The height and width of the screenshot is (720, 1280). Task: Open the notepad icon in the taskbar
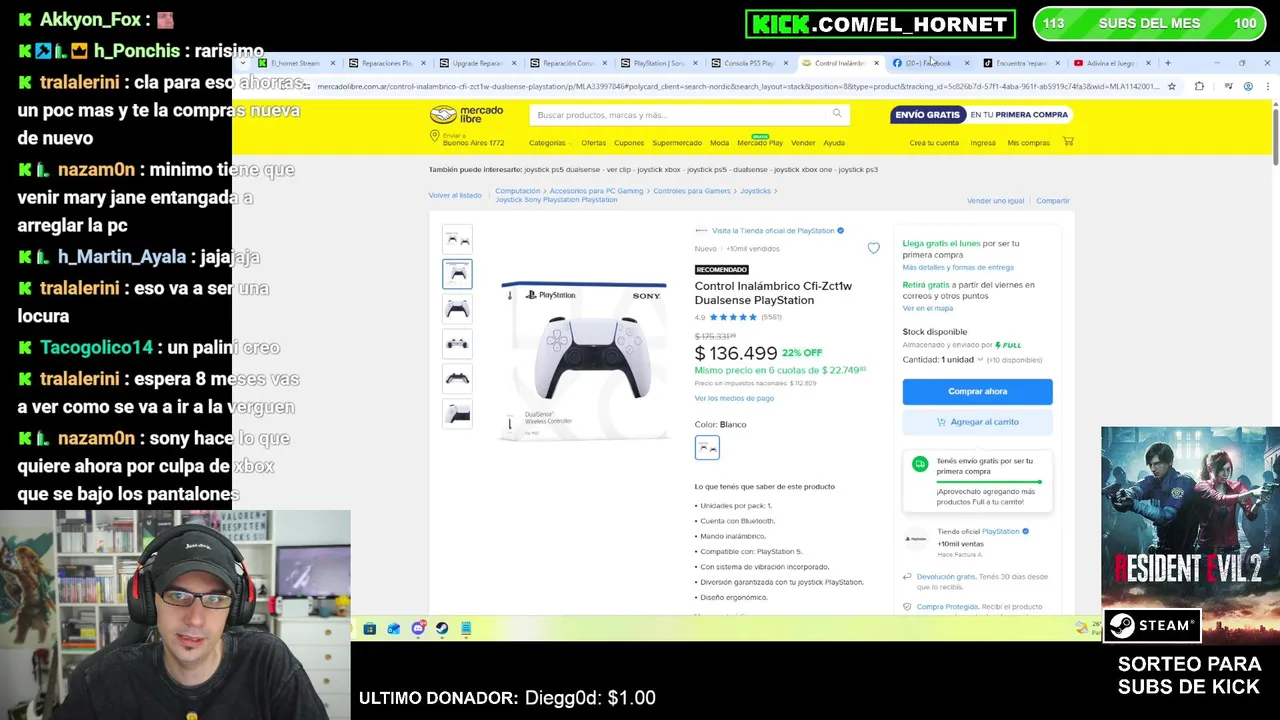tap(466, 628)
